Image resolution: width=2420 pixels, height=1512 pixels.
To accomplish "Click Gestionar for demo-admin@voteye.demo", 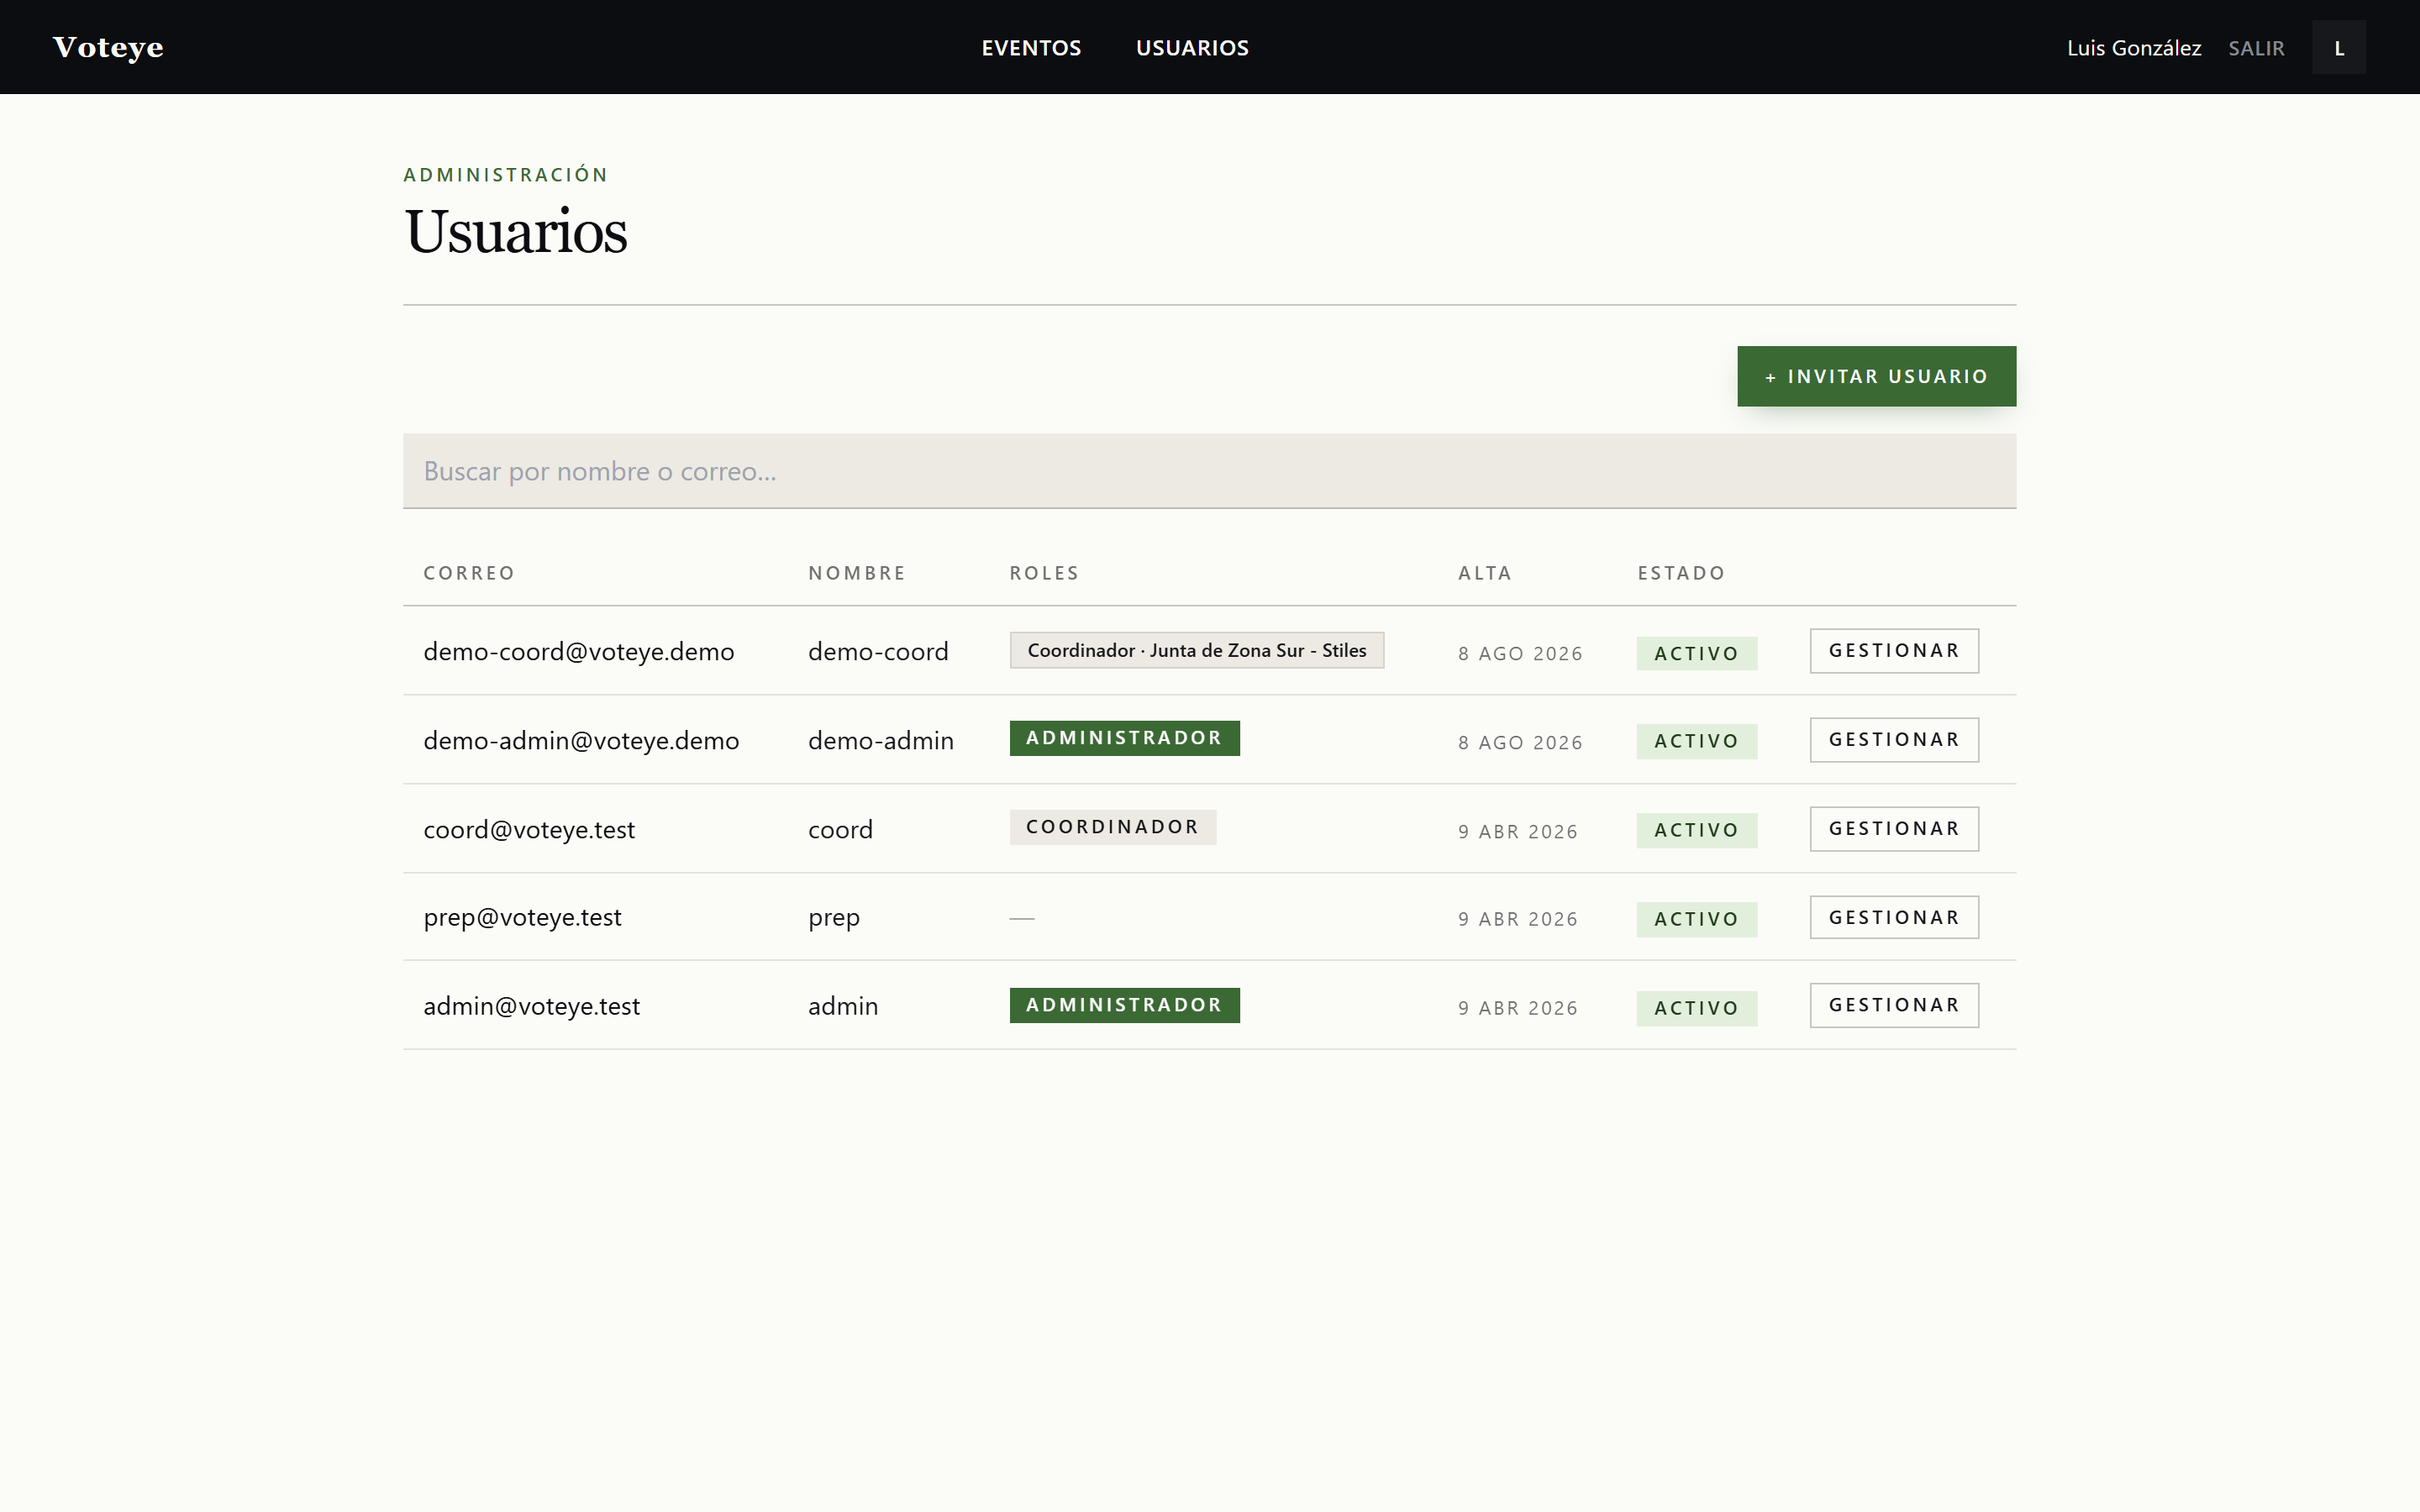I will coord(1894,740).
